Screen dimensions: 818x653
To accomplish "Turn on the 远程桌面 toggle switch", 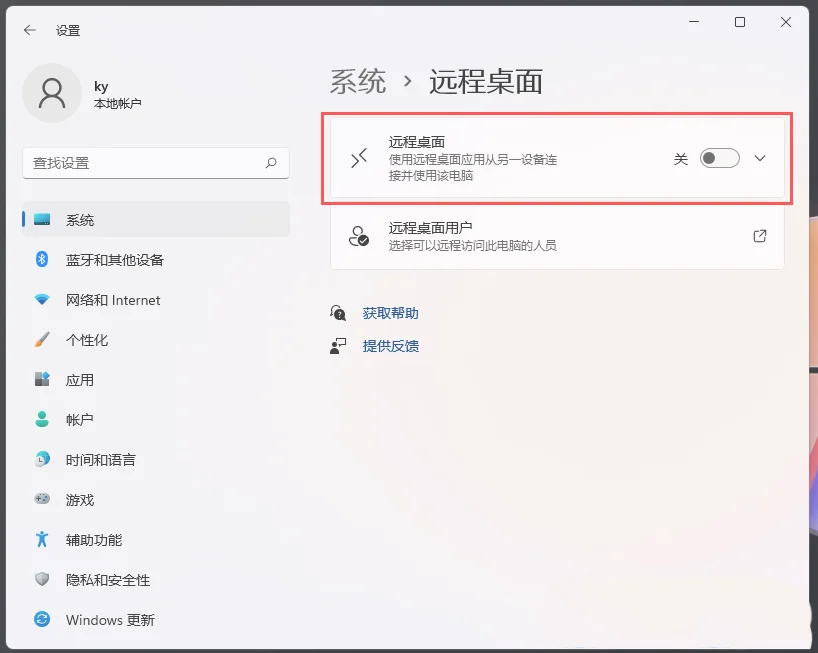I will [719, 158].
